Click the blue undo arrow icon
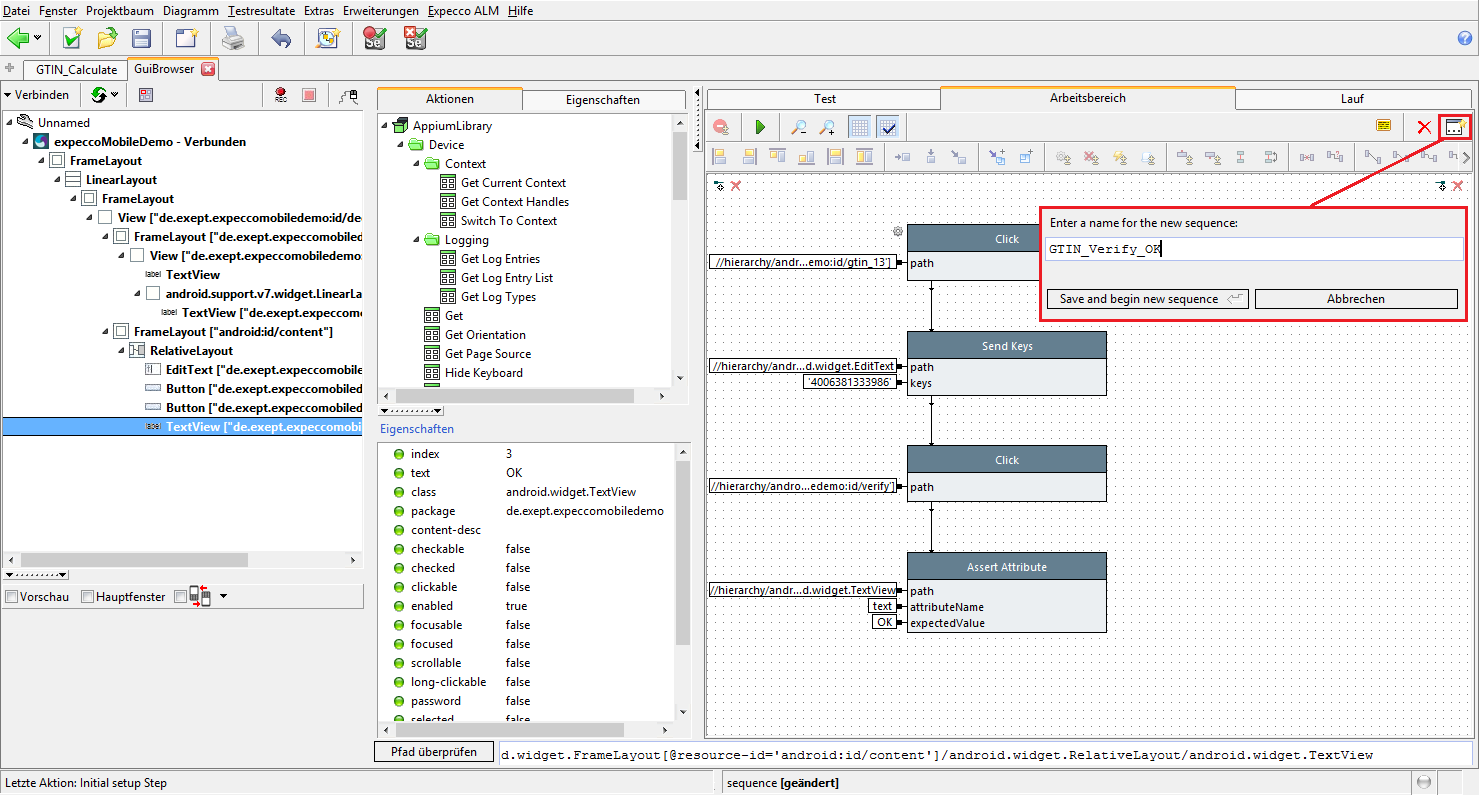The image size is (1479, 795). tap(281, 39)
